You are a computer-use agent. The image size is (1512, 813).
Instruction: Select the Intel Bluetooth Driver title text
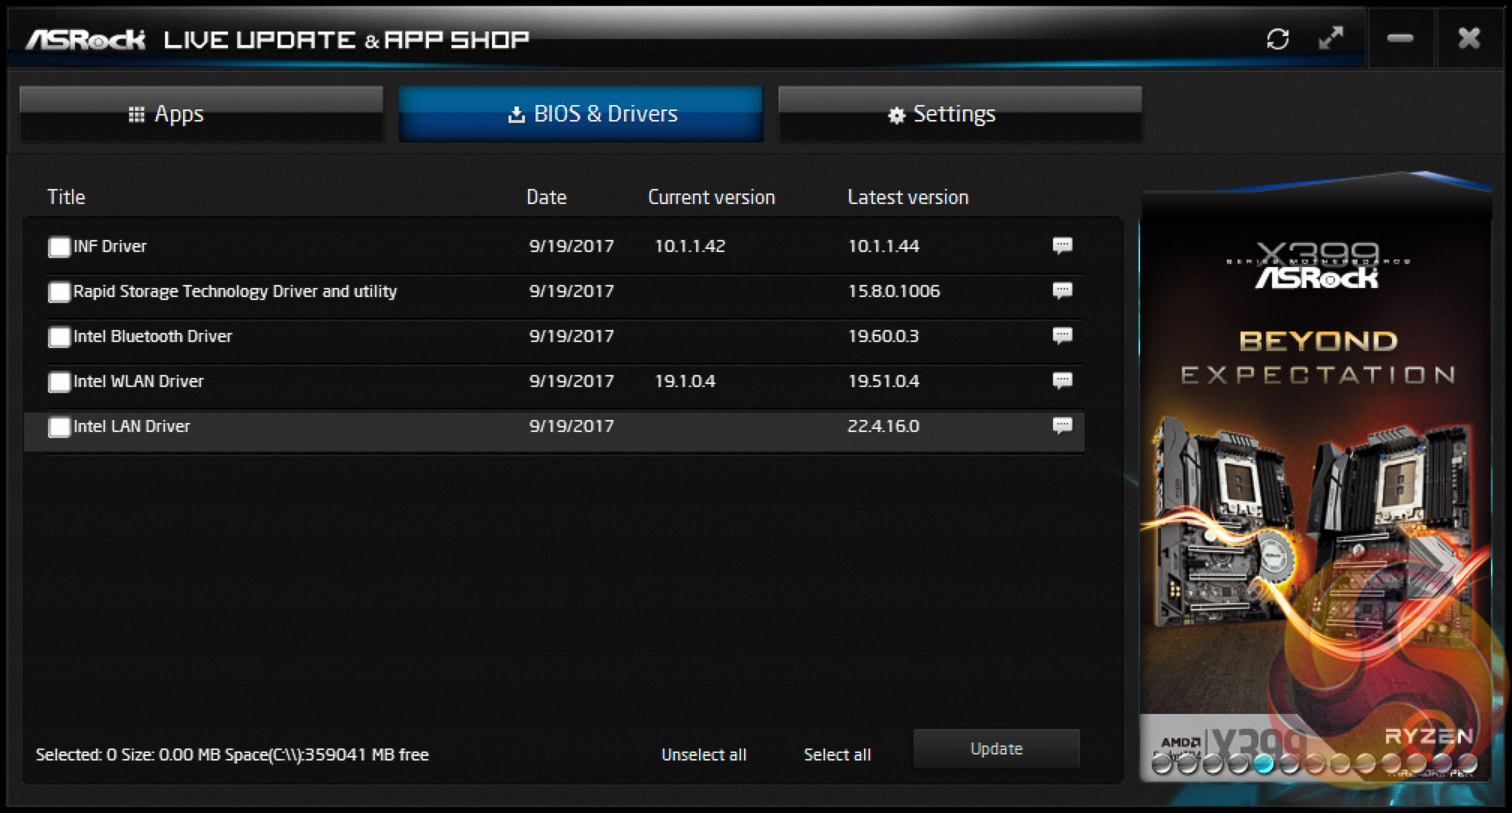coord(152,336)
